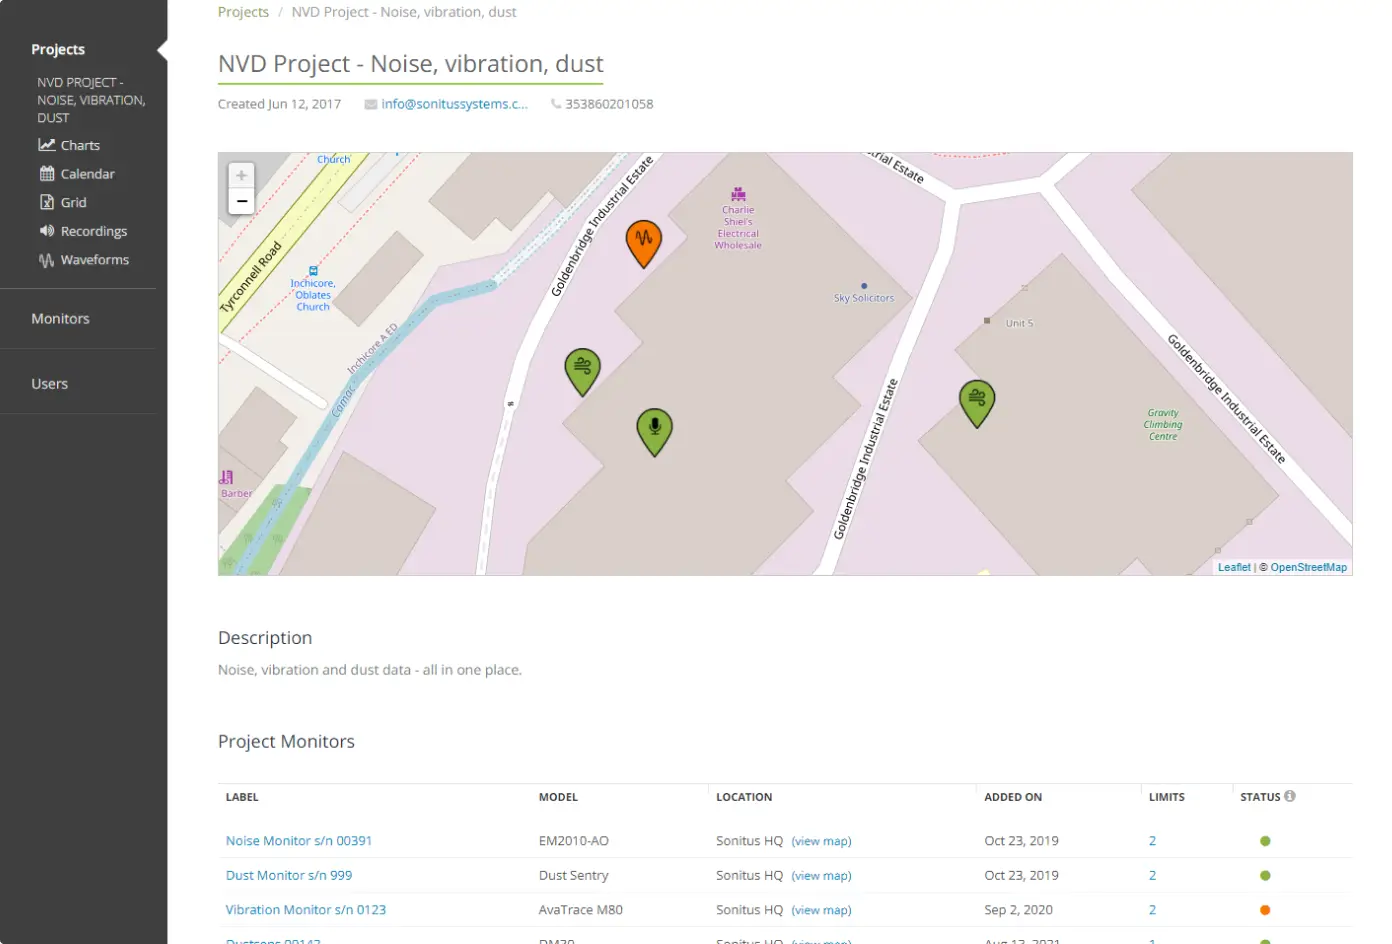Open Waveforms in the sidebar
The image size is (1392, 944).
tap(95, 260)
